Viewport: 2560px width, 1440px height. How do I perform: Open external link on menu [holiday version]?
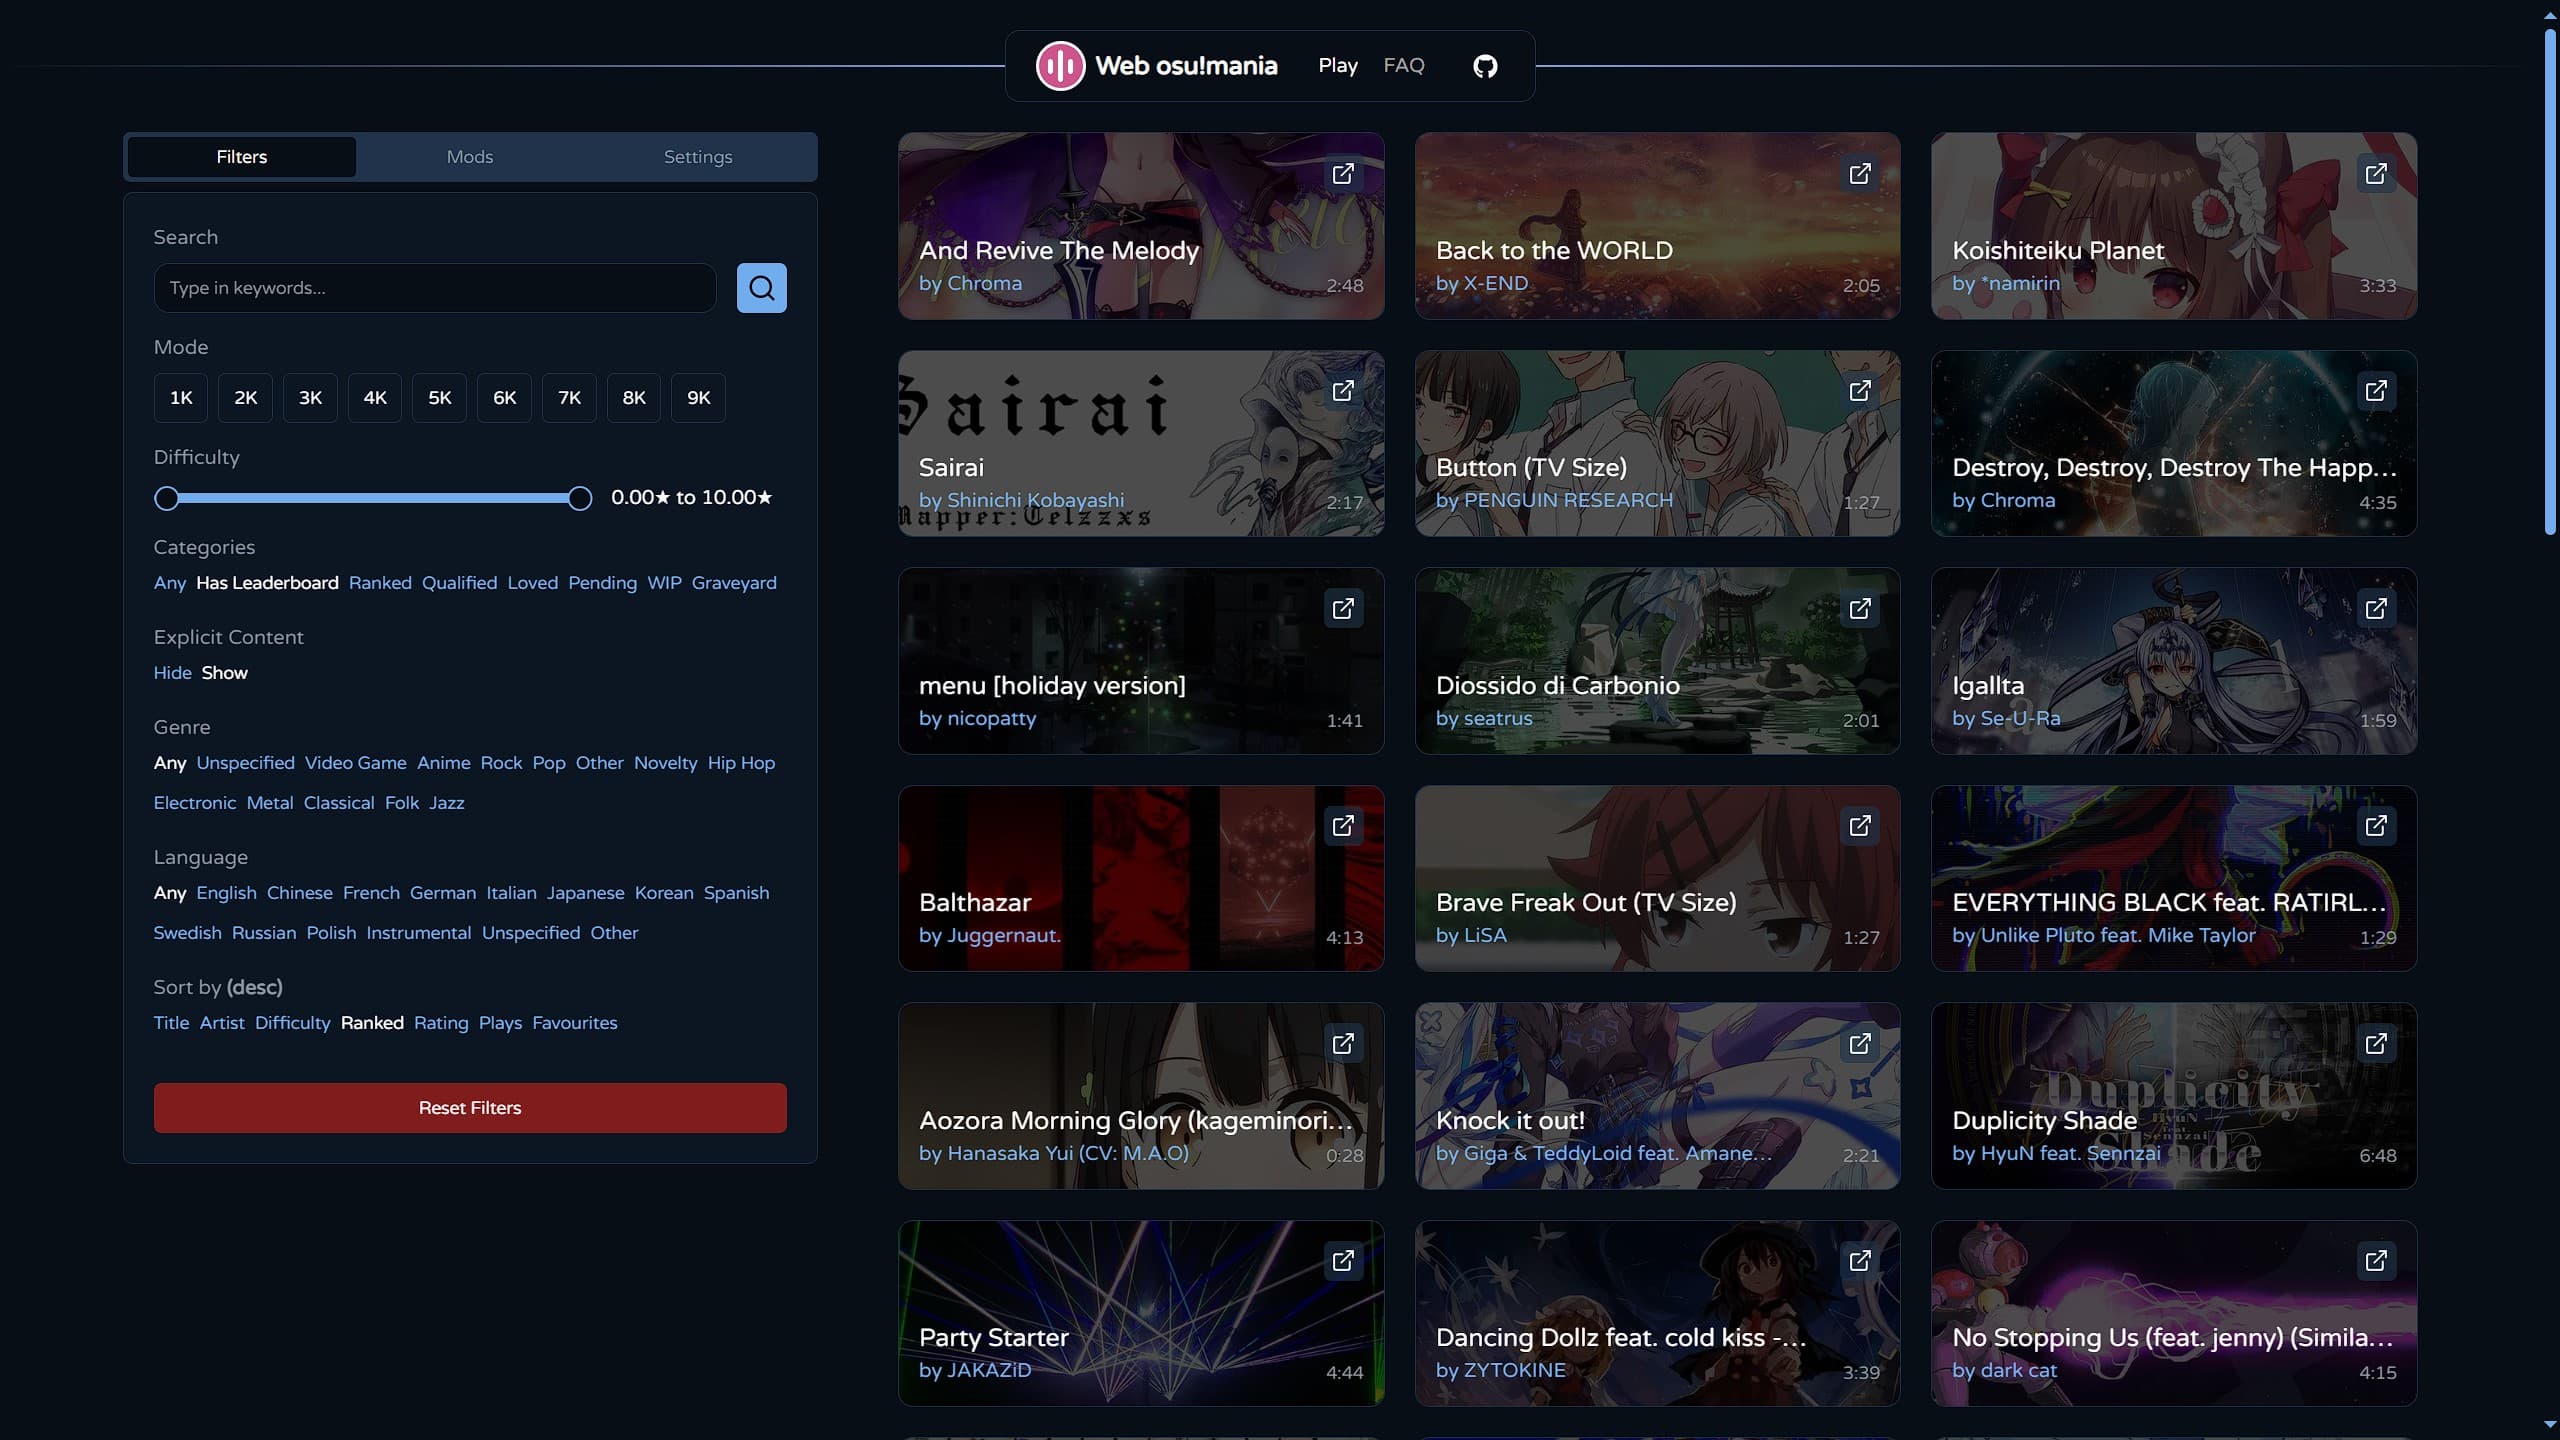(1343, 609)
